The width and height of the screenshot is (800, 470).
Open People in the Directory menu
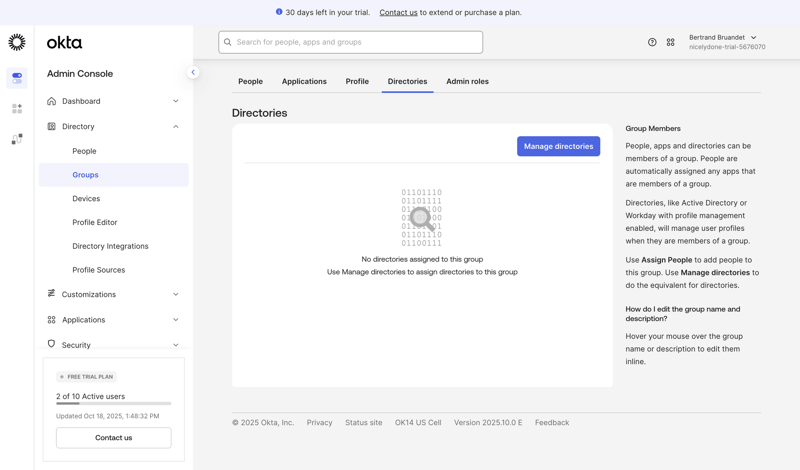pos(114,151)
